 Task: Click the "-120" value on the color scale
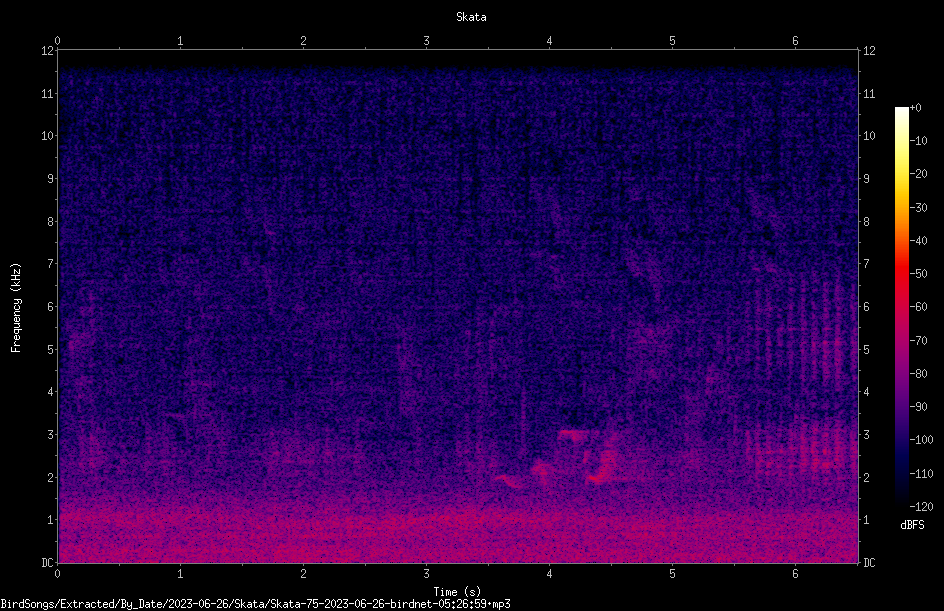922,507
